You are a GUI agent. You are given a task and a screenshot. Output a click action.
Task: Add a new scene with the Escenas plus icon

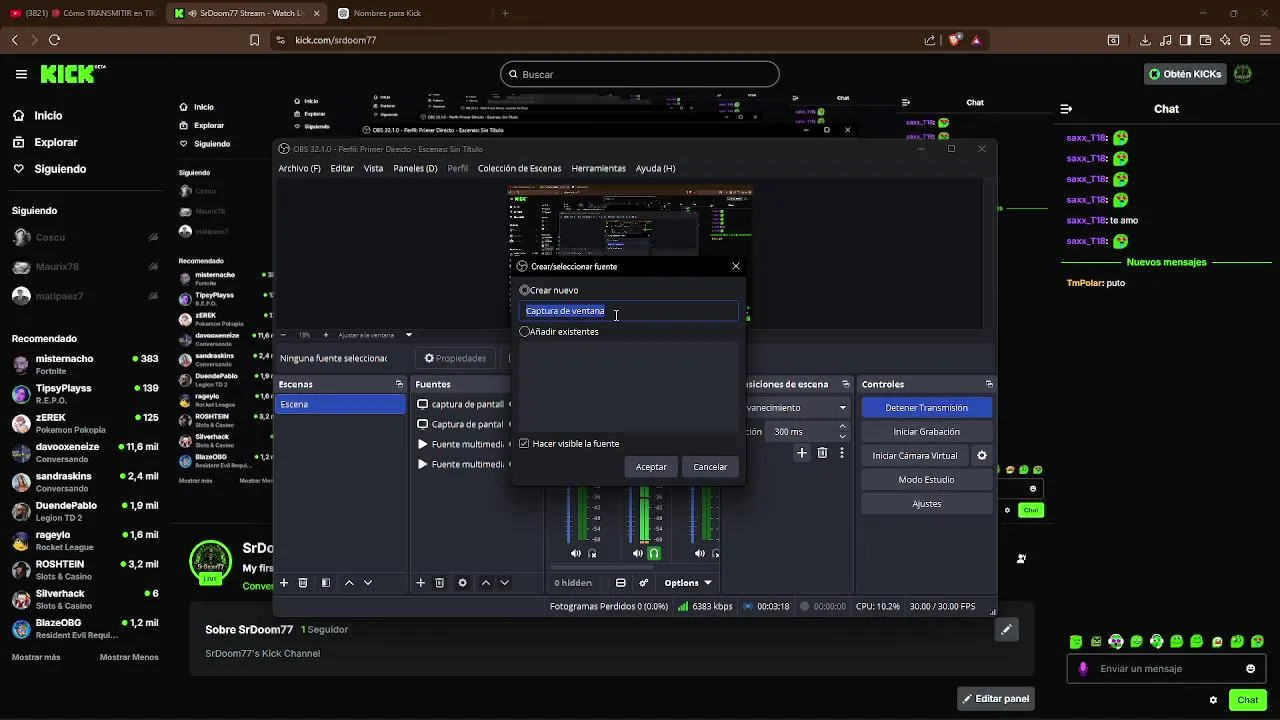284,583
